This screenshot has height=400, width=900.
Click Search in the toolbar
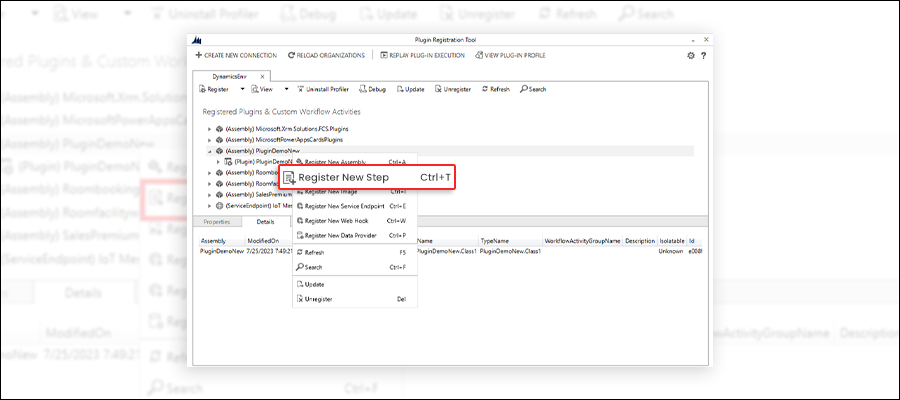coord(533,90)
